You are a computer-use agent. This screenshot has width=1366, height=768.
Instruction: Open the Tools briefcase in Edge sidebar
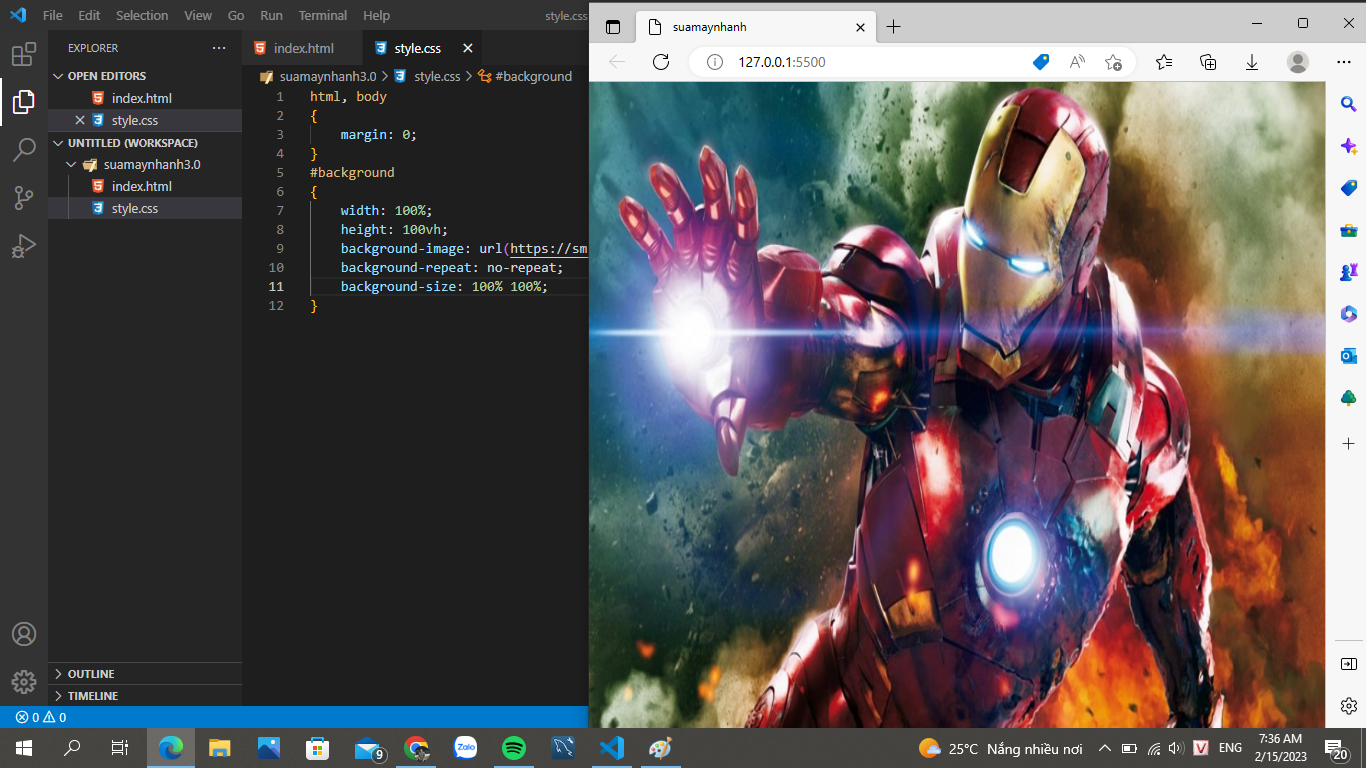[1348, 230]
